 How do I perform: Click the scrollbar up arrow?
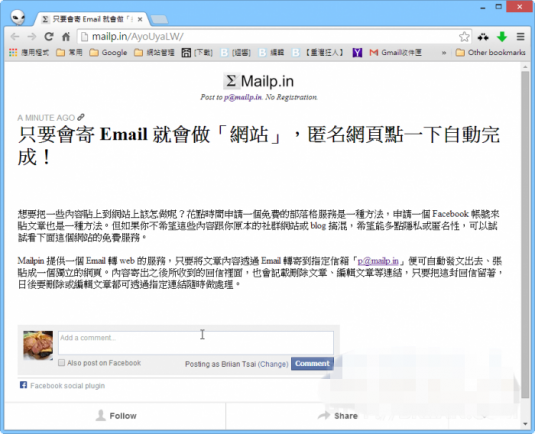(525, 67)
